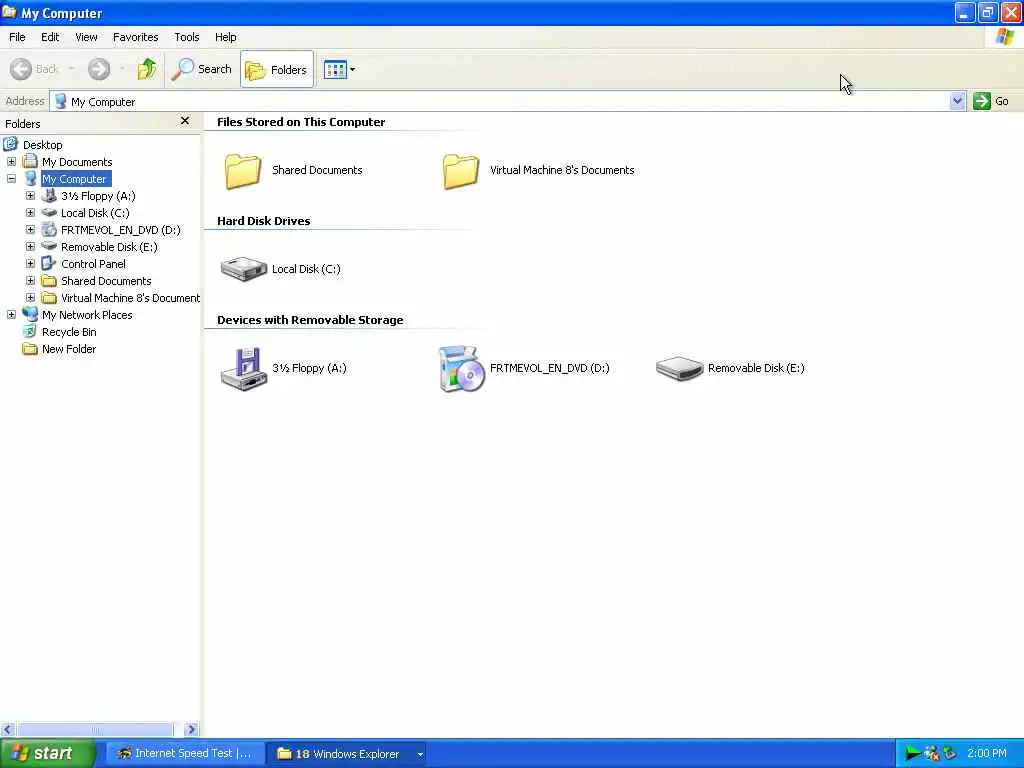Expand Virtual Machine 8's Documents tree node

tap(30, 297)
